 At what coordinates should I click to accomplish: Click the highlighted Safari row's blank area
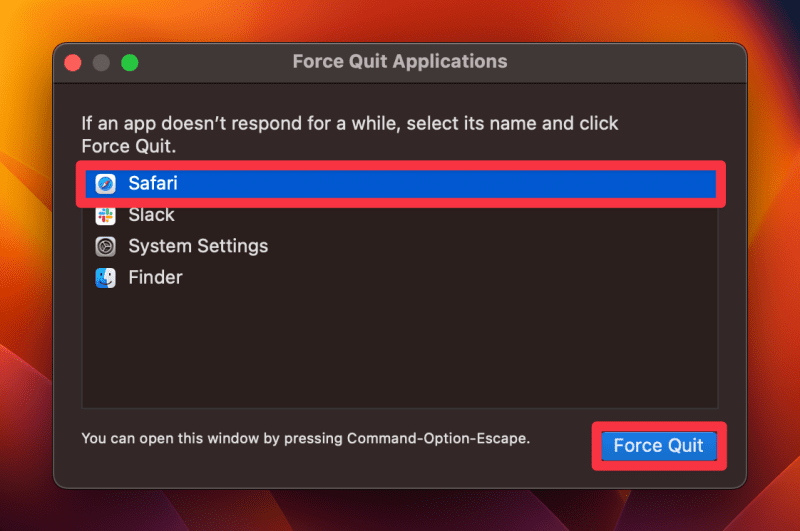[450, 184]
